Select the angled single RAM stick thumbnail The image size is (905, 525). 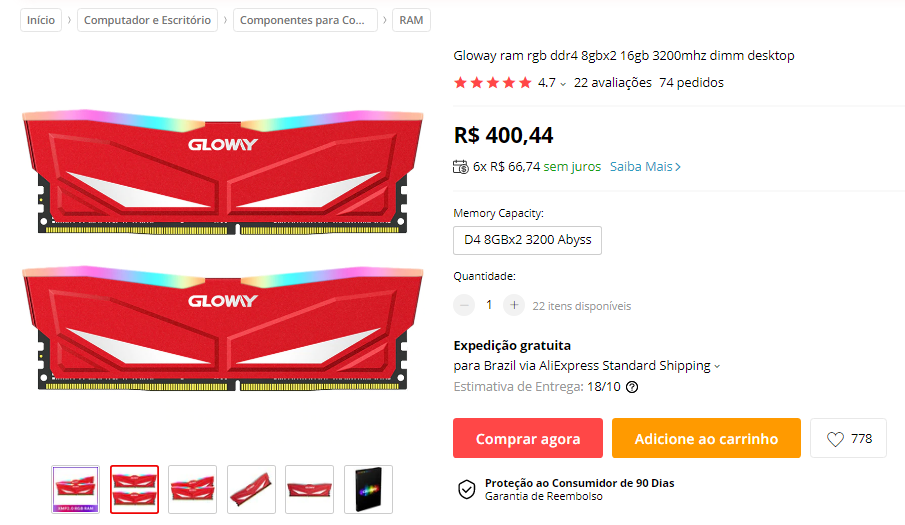click(x=251, y=489)
